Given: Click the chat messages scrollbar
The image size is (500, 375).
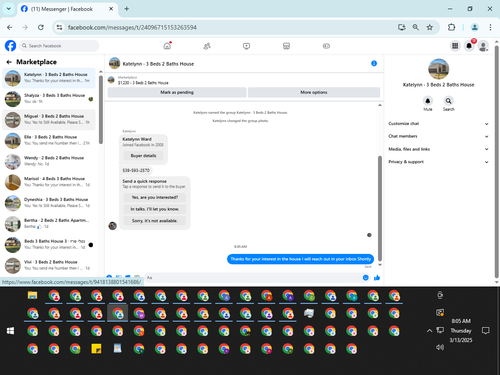Looking at the screenshot, I should pyautogui.click(x=380, y=208).
